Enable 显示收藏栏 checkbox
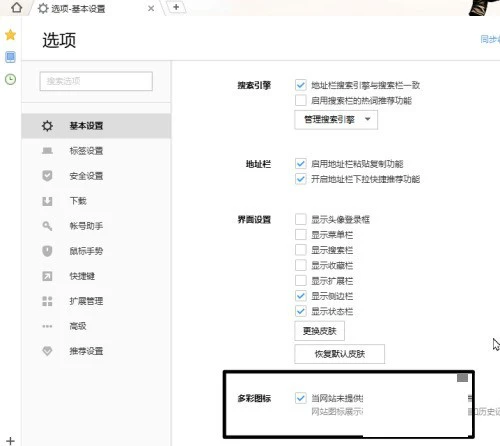 point(300,265)
